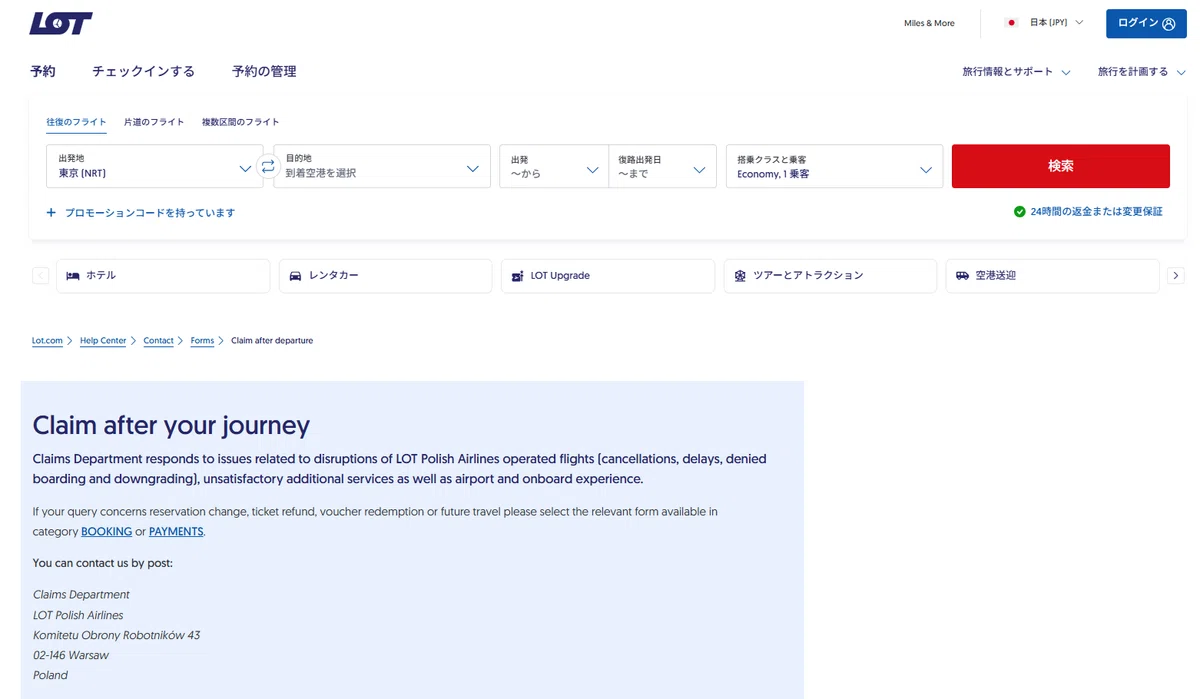Click the 空港送迎 service card
The image size is (1200, 699).
click(x=1052, y=276)
